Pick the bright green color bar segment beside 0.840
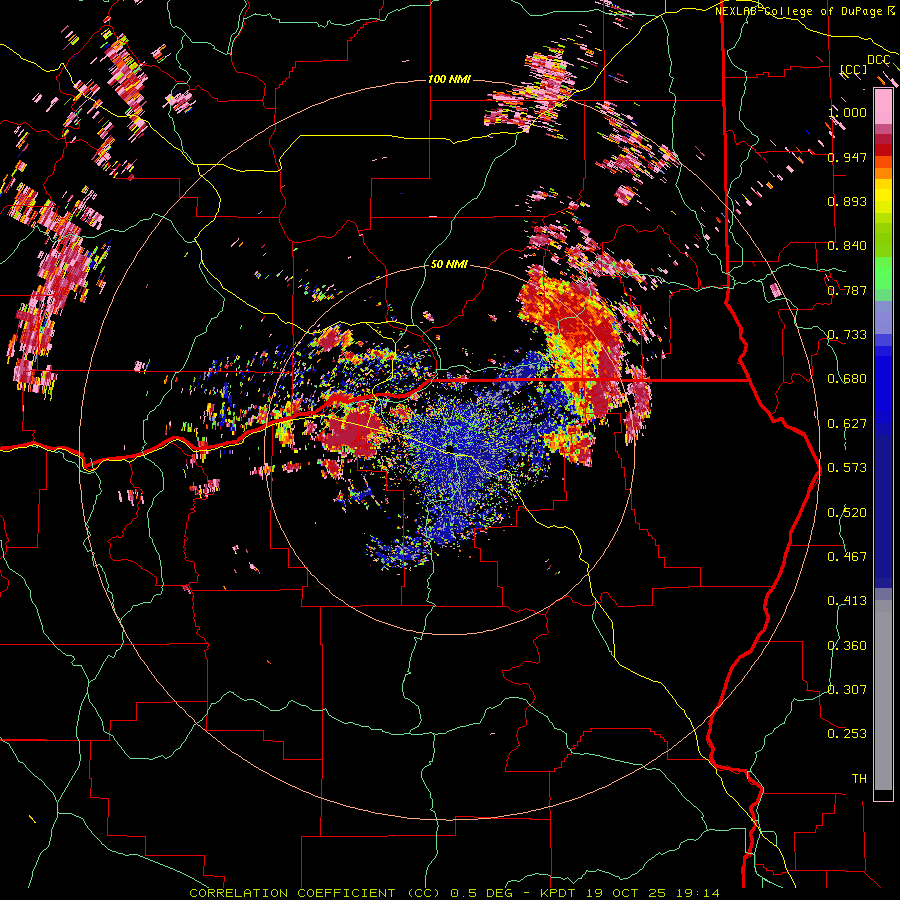 [x=883, y=246]
